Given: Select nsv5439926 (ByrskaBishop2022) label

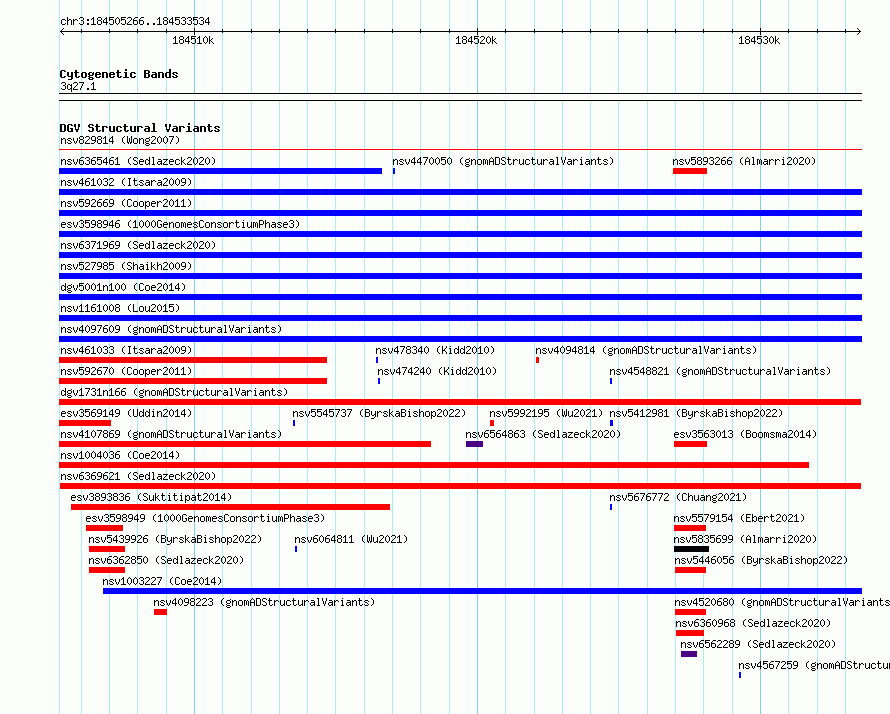Looking at the screenshot, I should coord(175,539).
